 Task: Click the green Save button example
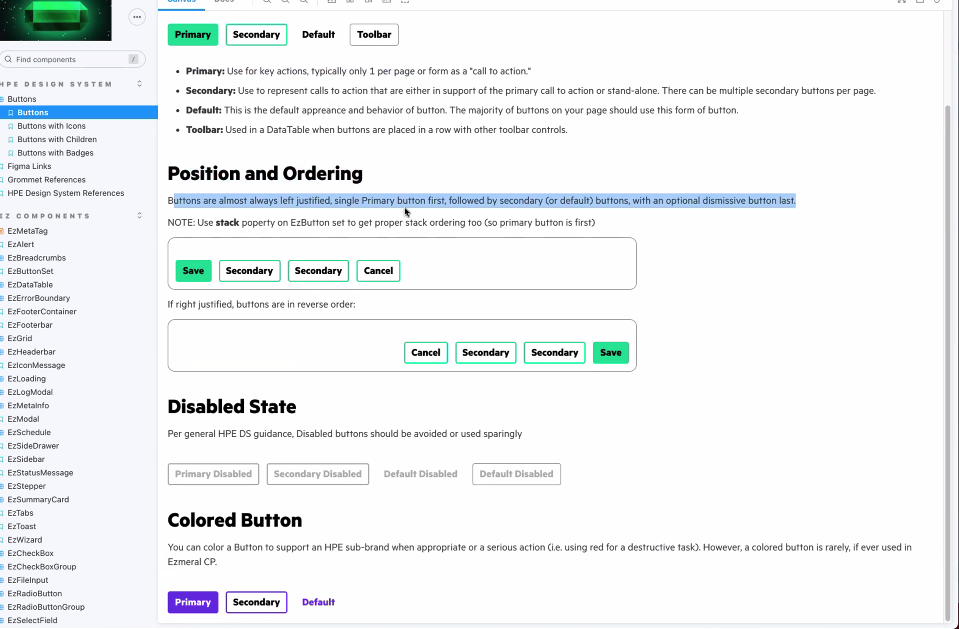[x=193, y=270]
